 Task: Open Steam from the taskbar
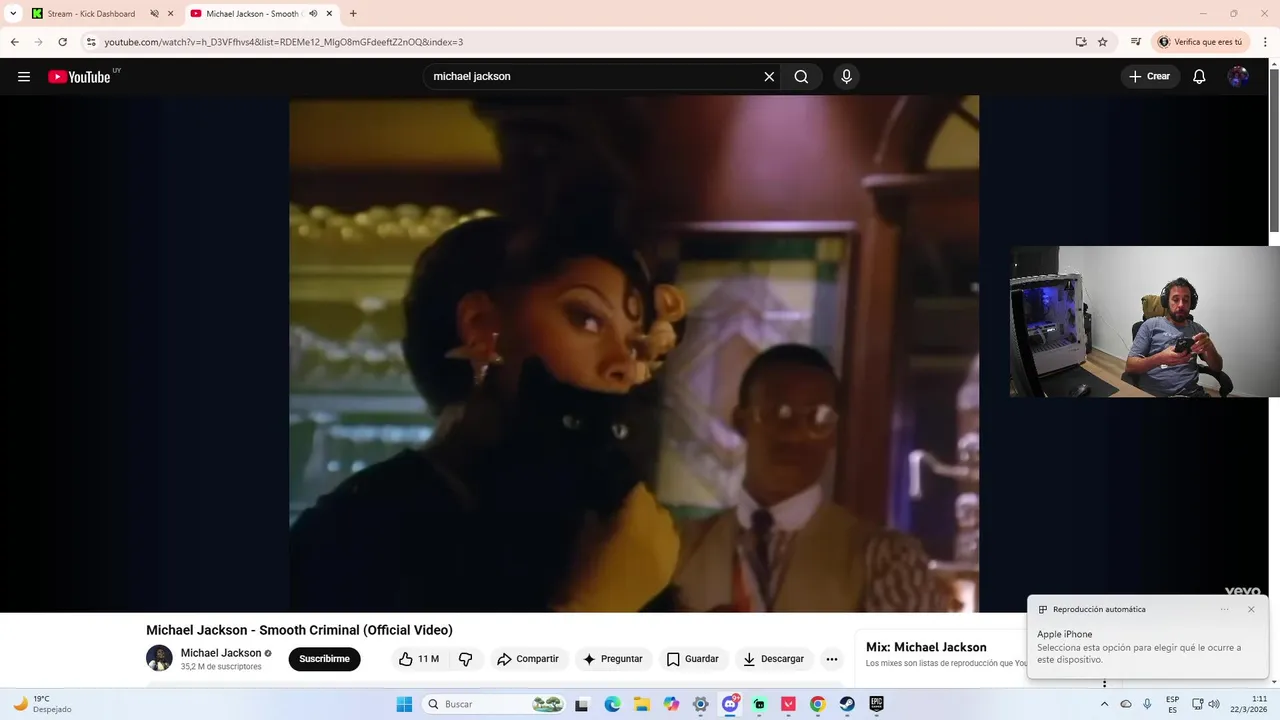[847, 704]
